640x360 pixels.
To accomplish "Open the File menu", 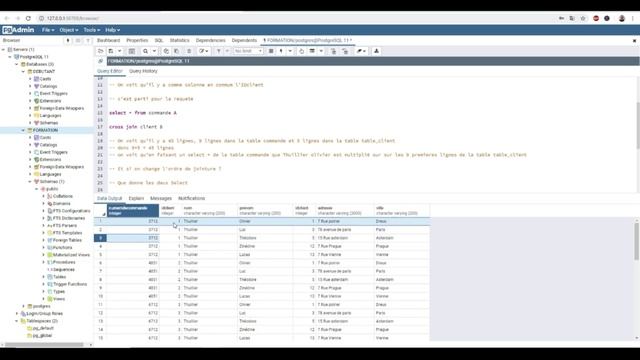I will tap(48, 30).
